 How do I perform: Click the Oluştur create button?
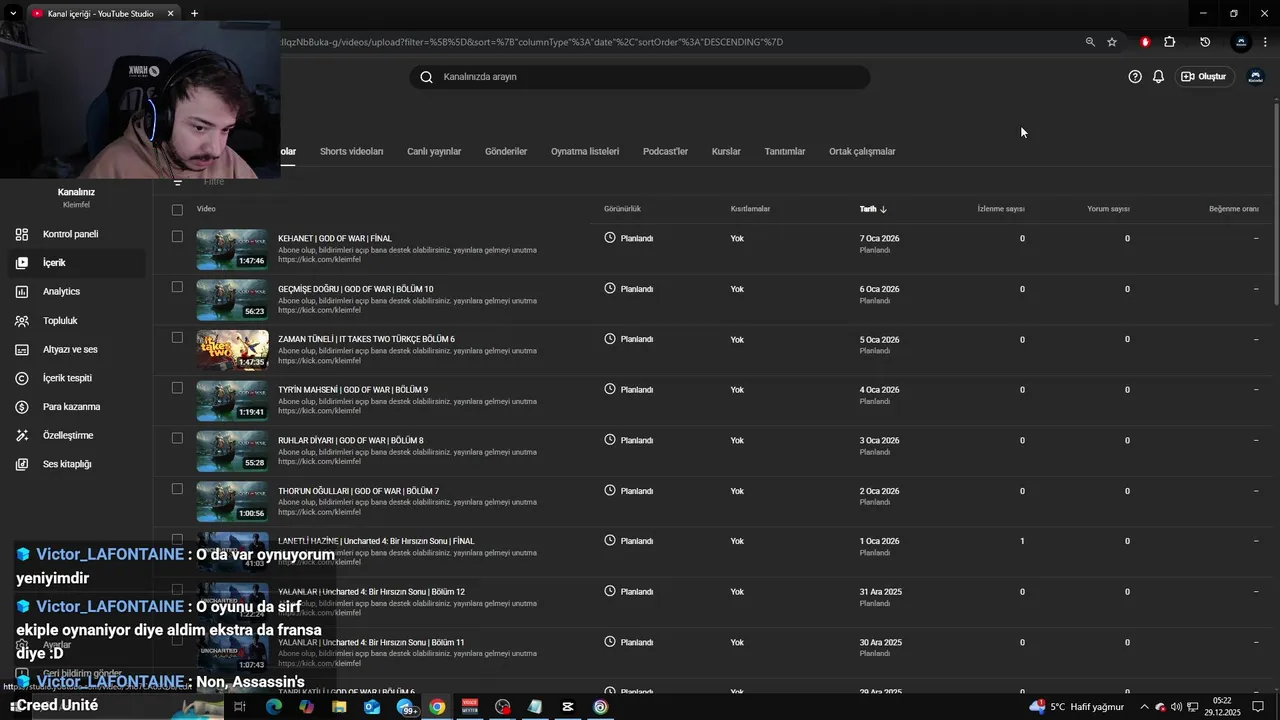coord(1203,77)
